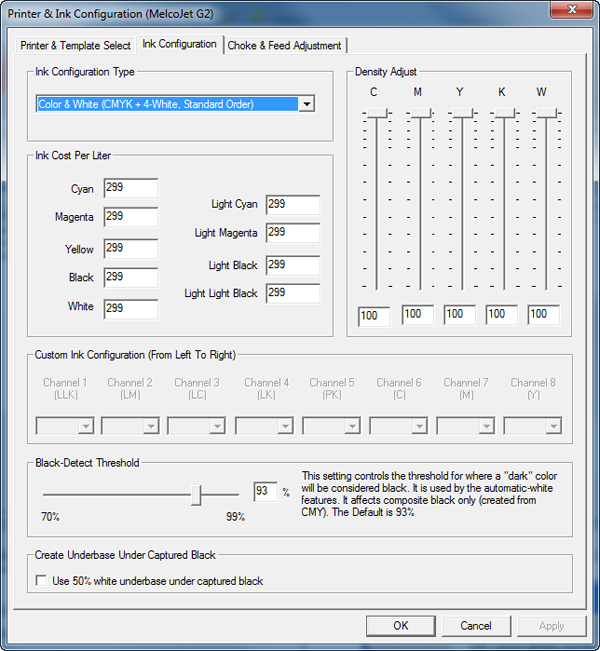Image resolution: width=600 pixels, height=651 pixels.
Task: Click the Magenta ink cost field
Action: click(x=130, y=217)
